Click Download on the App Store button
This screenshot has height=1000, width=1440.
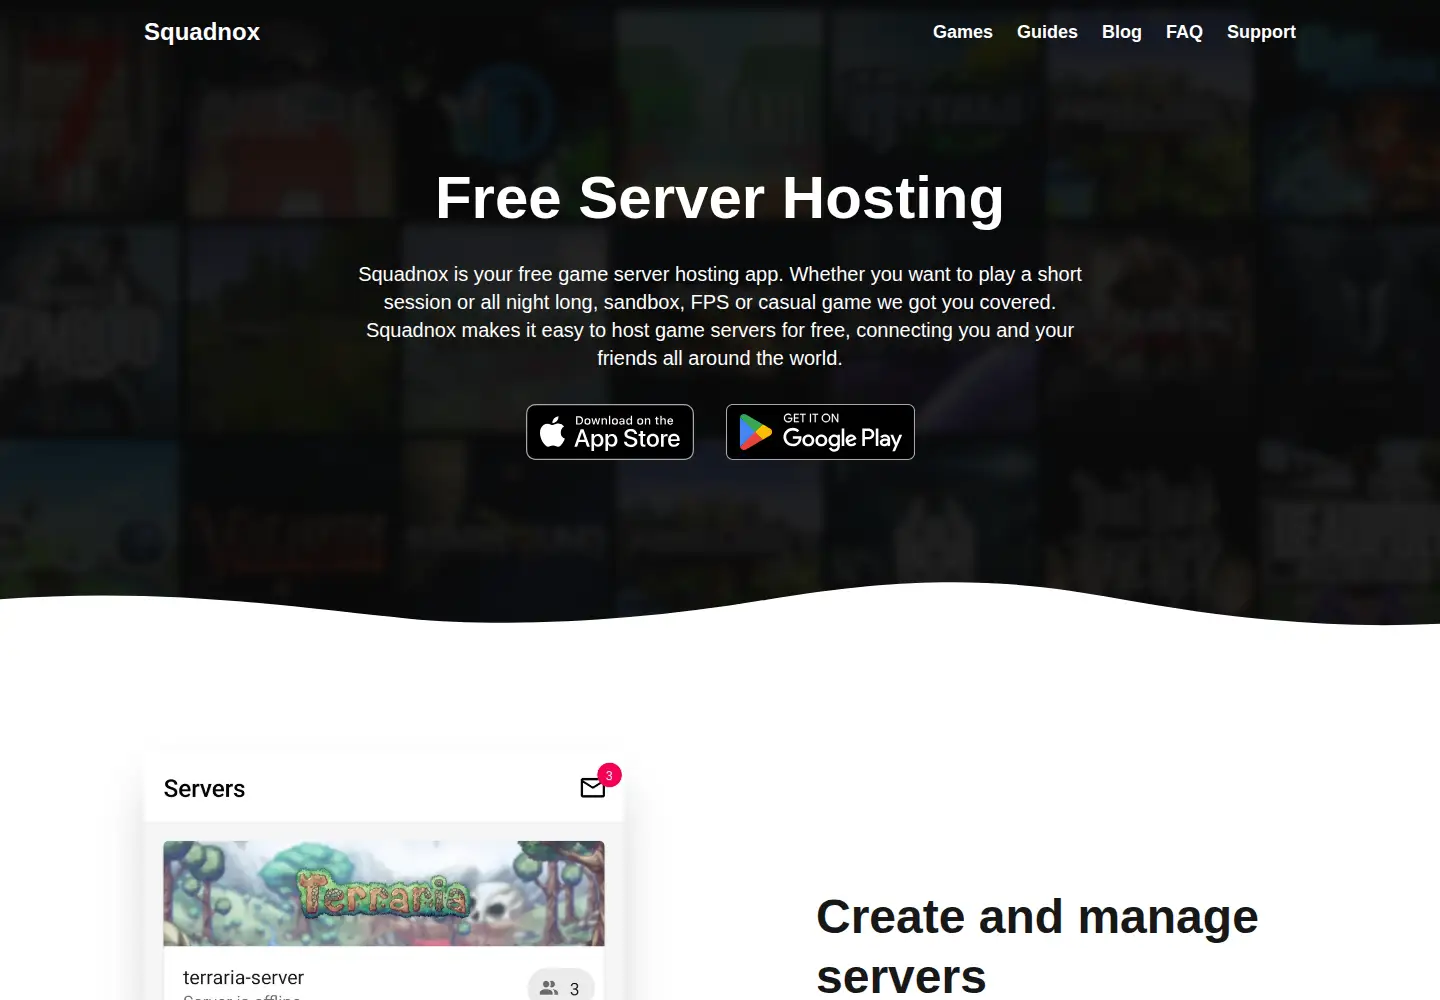click(610, 432)
